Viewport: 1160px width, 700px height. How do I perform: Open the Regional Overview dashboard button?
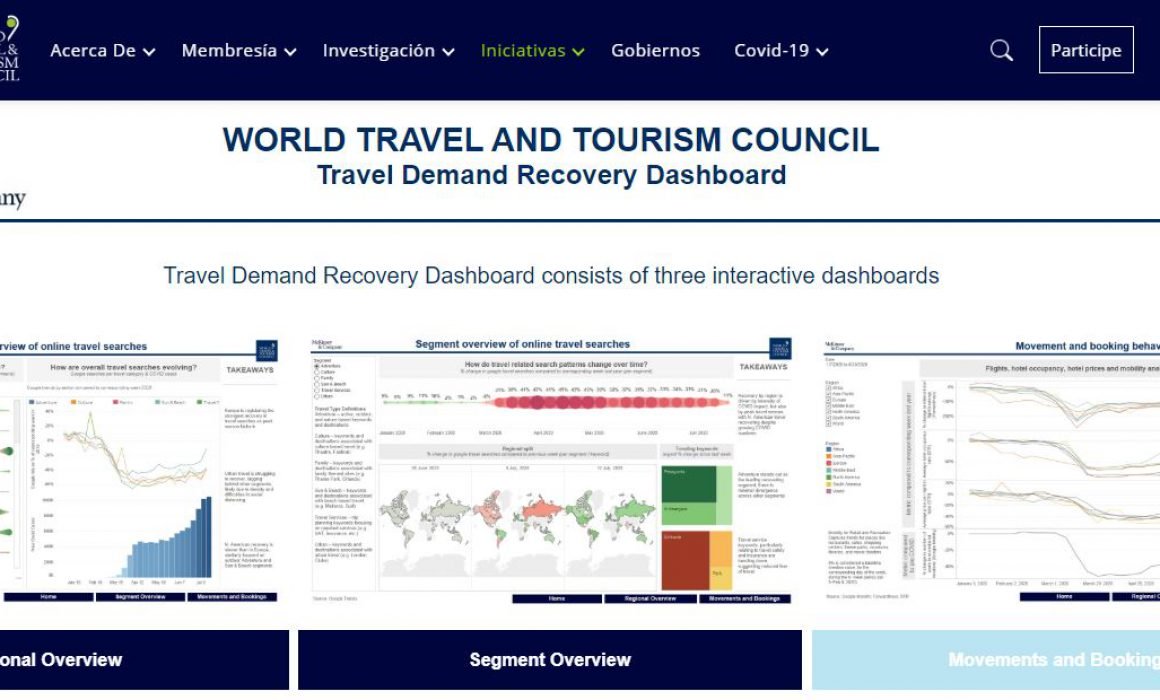pyautogui.click(x=144, y=659)
